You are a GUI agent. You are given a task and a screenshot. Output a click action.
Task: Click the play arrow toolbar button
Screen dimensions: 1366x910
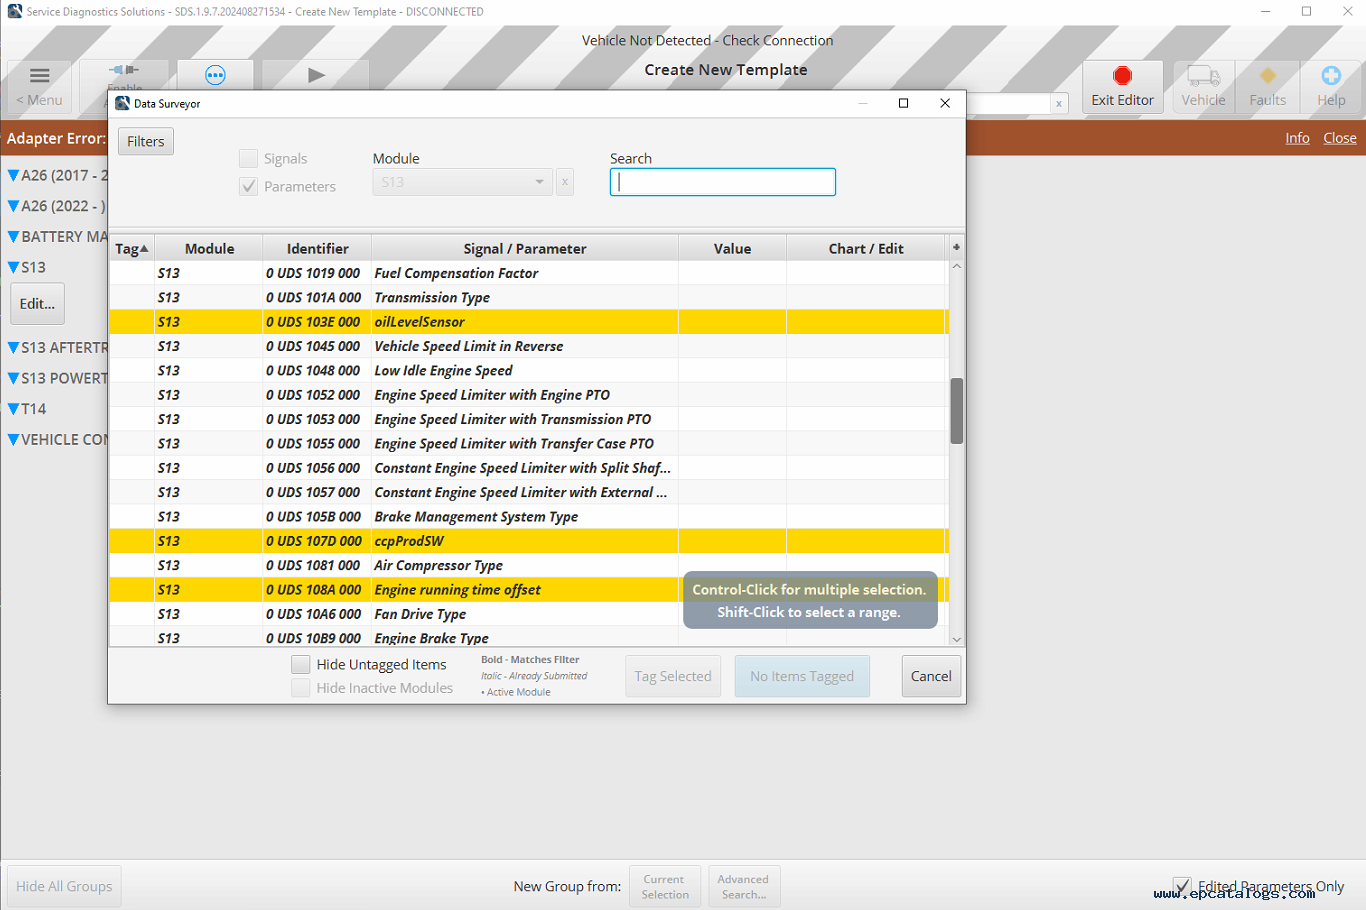tap(316, 75)
